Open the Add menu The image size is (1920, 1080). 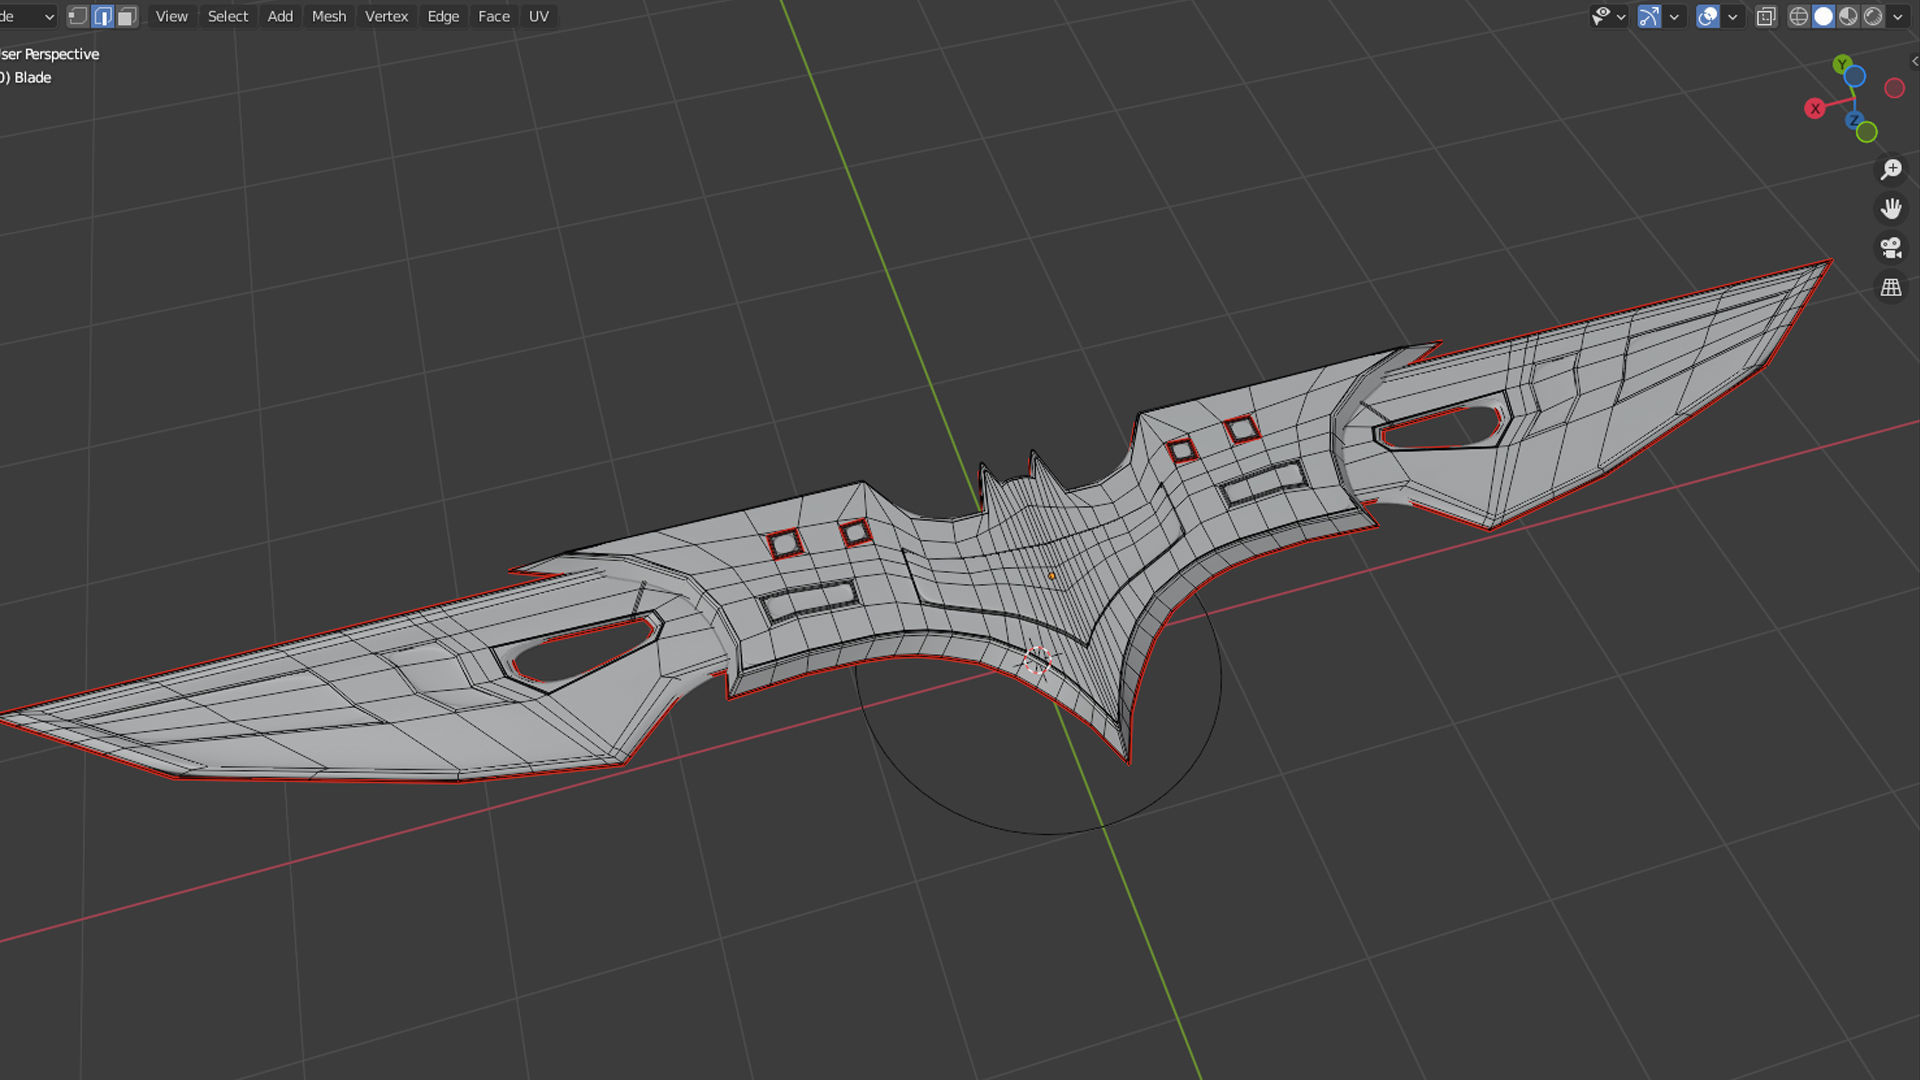pyautogui.click(x=280, y=16)
